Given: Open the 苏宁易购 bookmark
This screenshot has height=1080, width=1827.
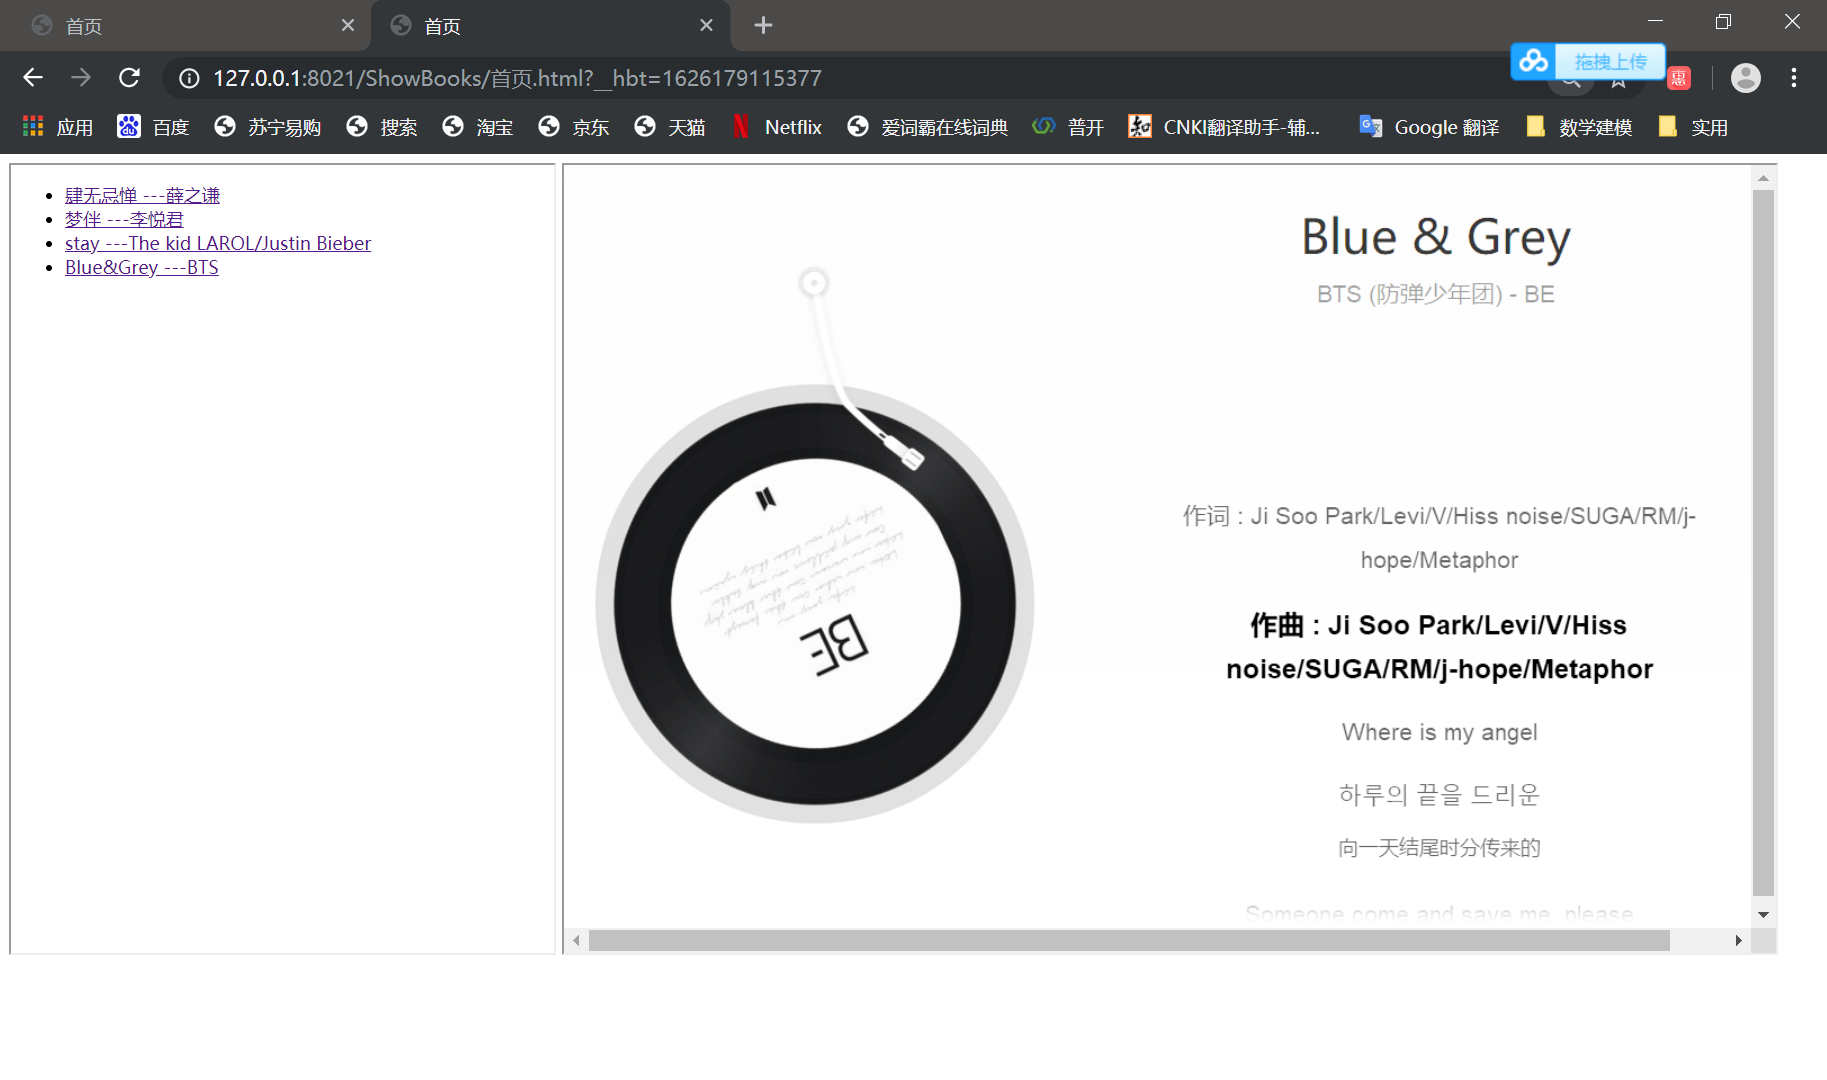Looking at the screenshot, I should tap(267, 127).
